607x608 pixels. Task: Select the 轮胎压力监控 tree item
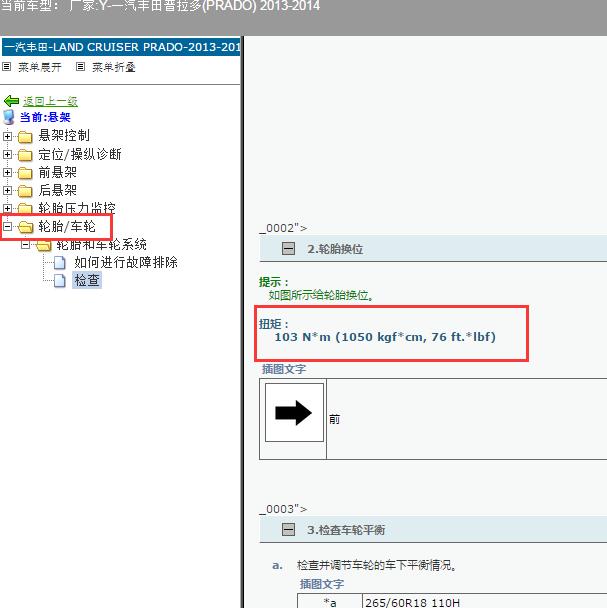pyautogui.click(x=77, y=208)
